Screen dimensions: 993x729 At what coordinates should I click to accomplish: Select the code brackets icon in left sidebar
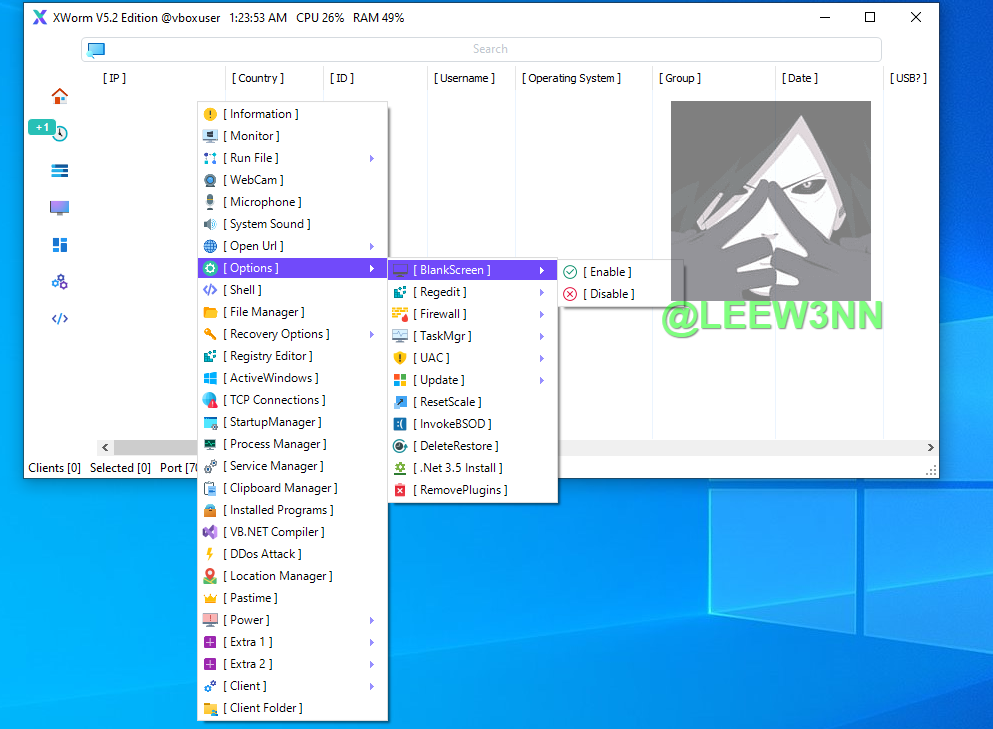60,319
